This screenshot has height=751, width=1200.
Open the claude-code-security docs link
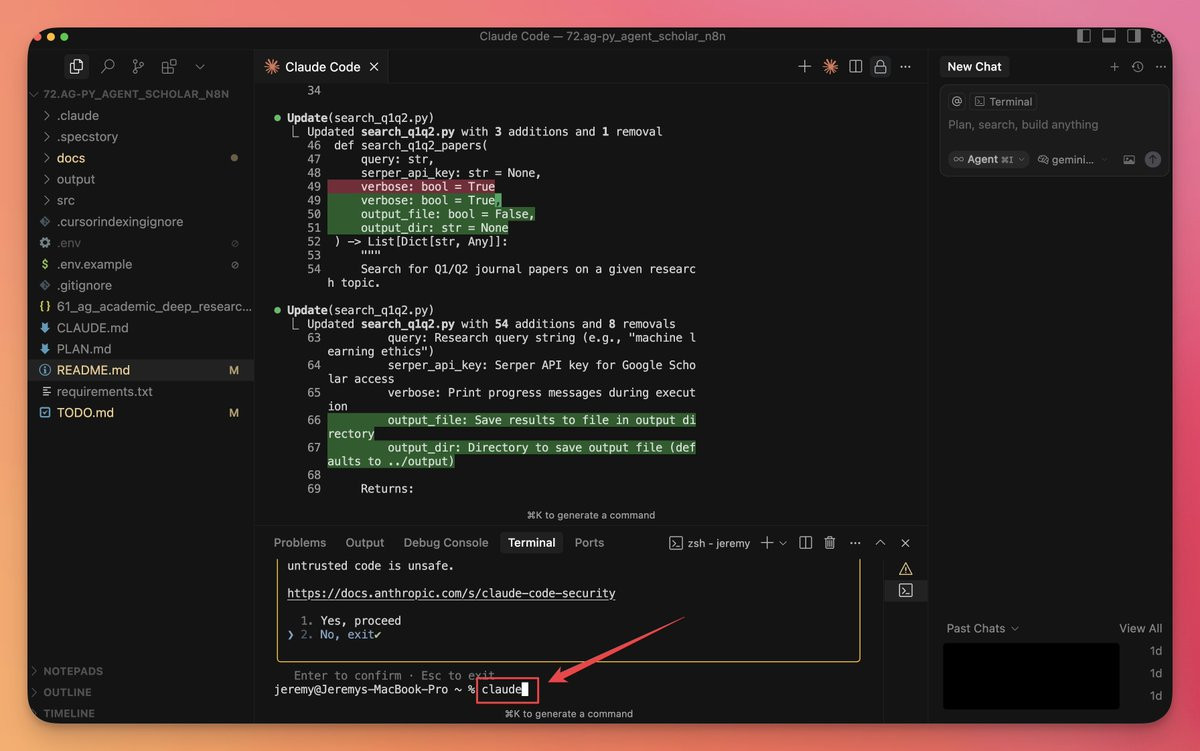tap(451, 593)
